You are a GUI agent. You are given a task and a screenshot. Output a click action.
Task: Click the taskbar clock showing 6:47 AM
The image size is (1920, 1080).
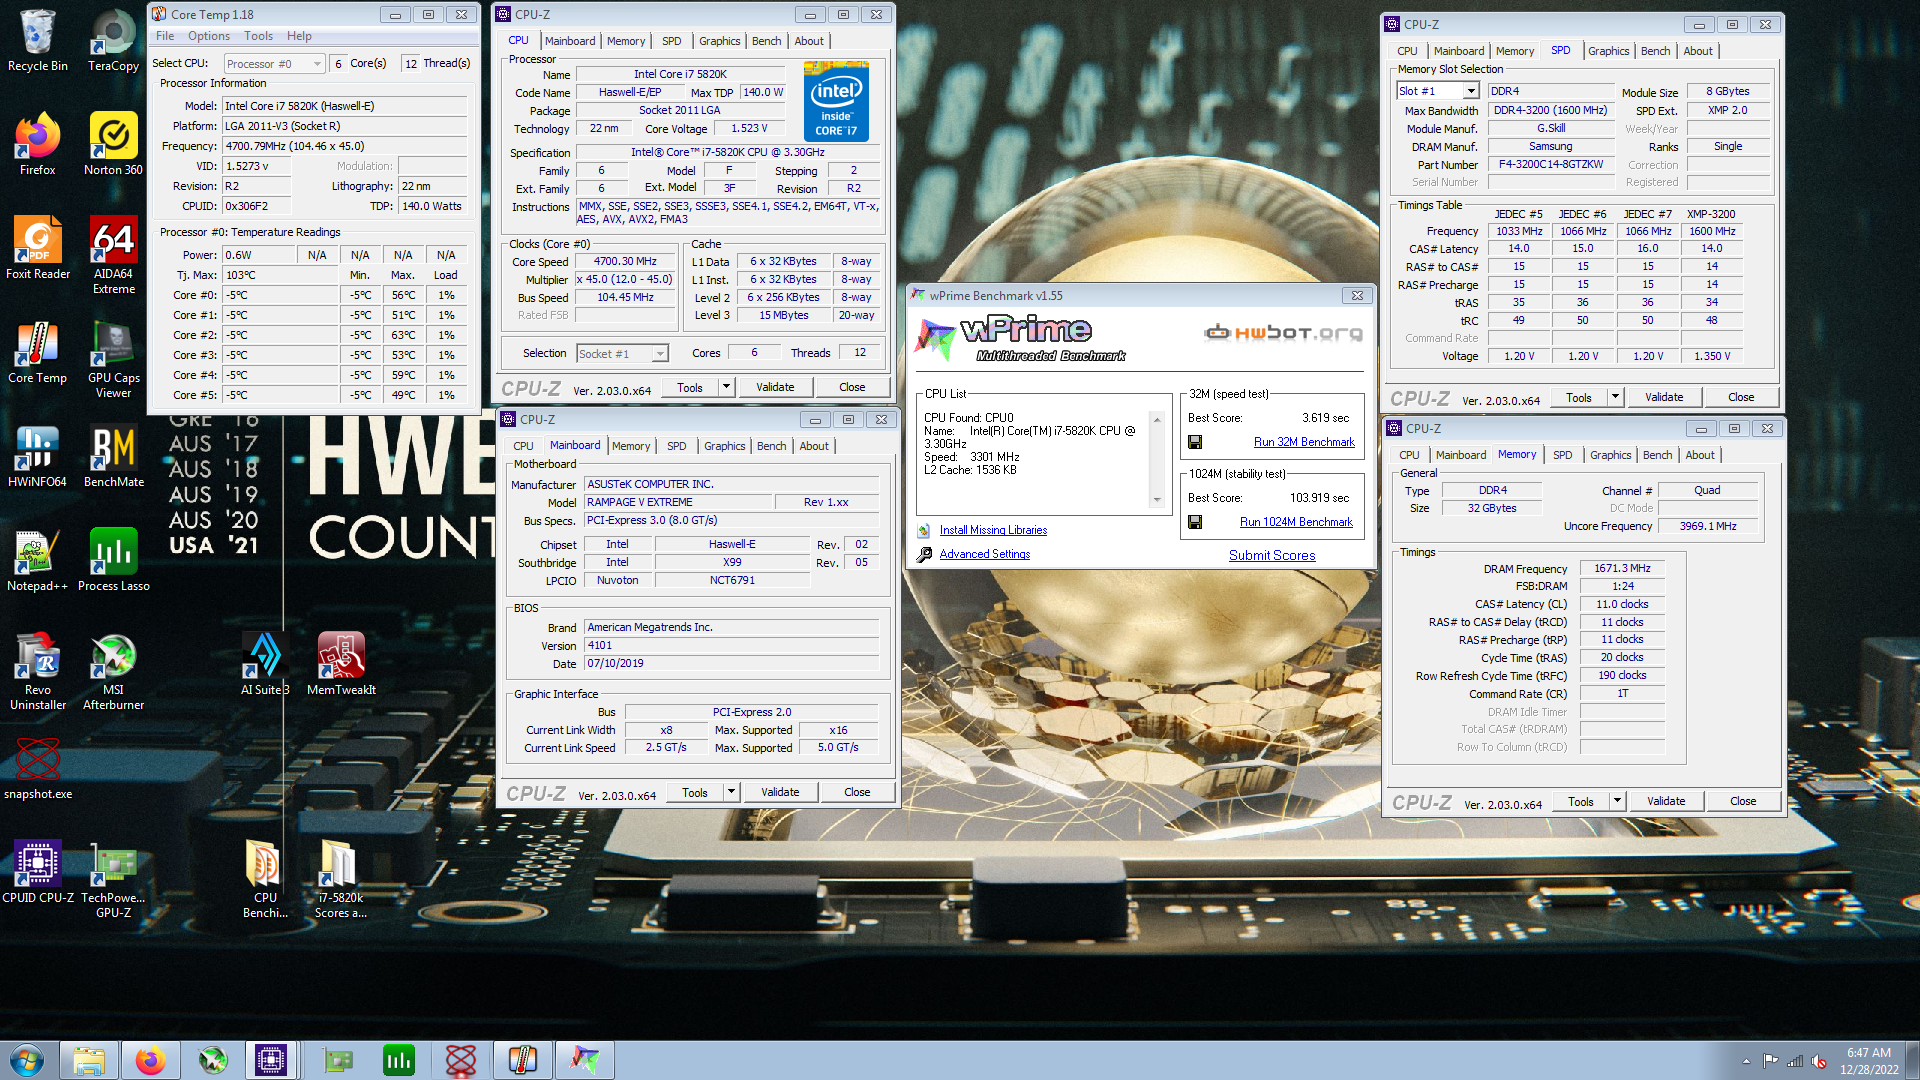pyautogui.click(x=1868, y=1061)
